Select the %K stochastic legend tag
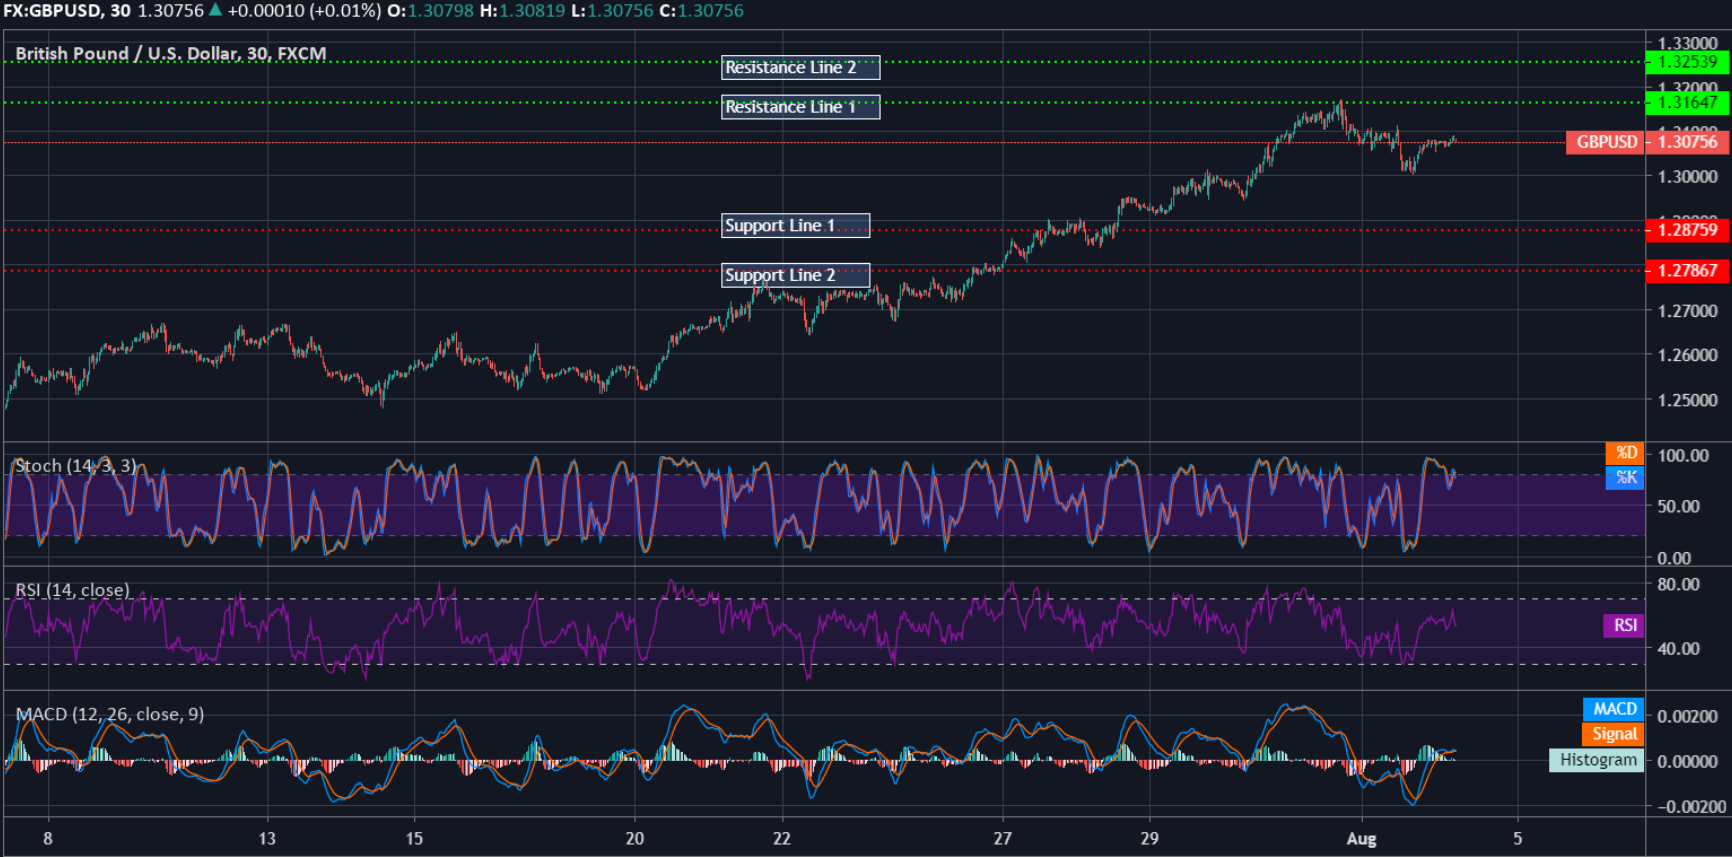This screenshot has width=1732, height=857. 1625,478
